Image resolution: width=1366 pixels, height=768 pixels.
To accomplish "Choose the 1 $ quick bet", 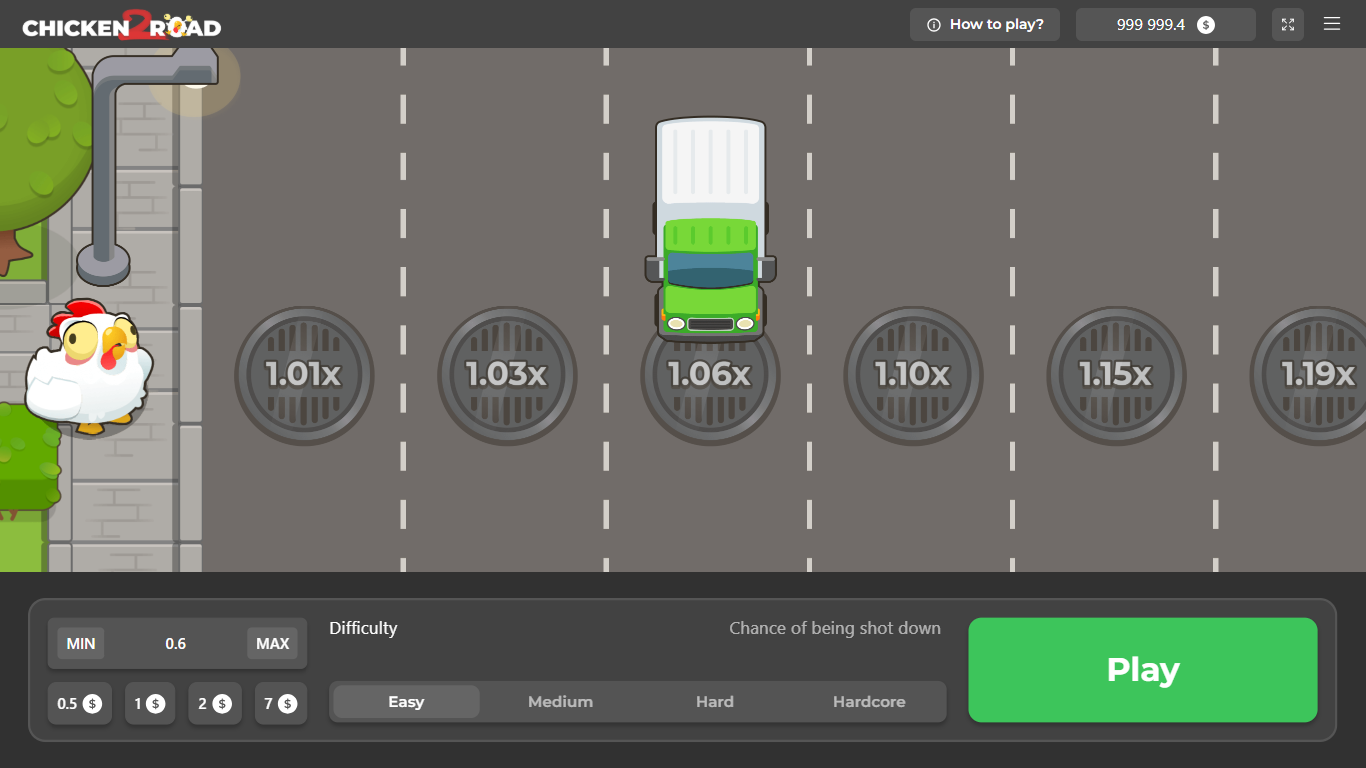I will pyautogui.click(x=150, y=704).
